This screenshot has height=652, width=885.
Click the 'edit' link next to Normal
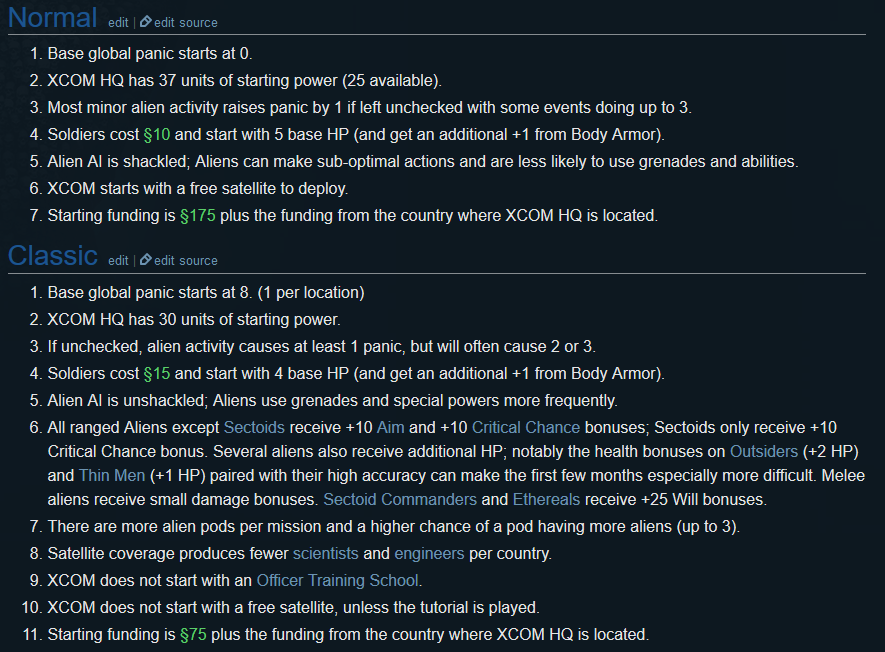tap(118, 22)
